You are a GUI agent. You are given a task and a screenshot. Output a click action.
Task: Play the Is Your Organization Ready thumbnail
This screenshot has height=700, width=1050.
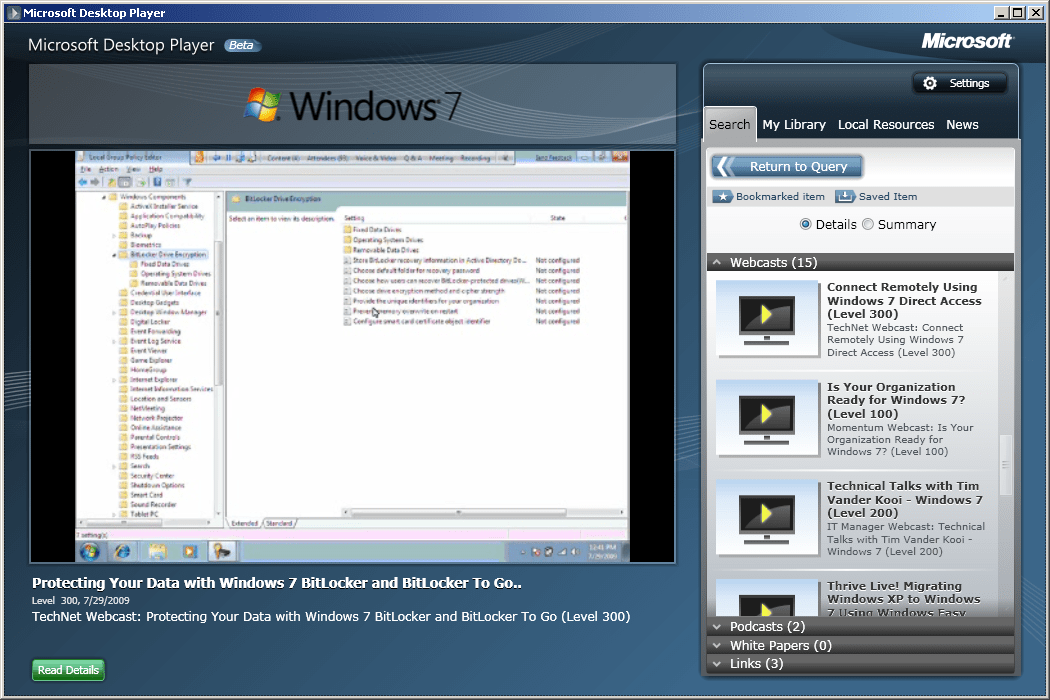(767, 419)
